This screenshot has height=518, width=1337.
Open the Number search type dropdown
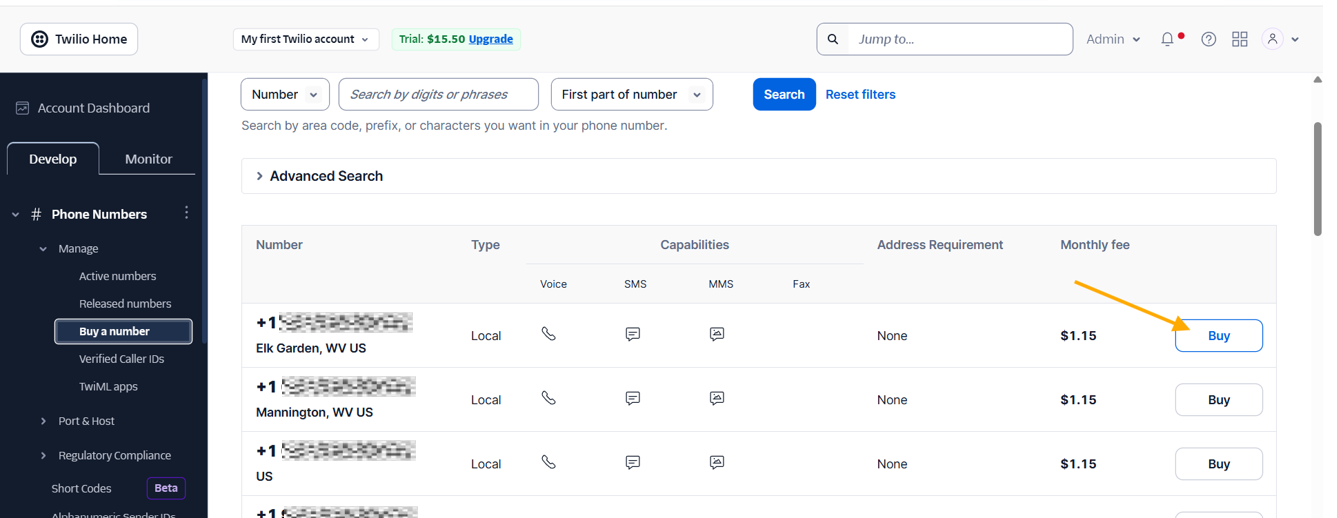285,94
